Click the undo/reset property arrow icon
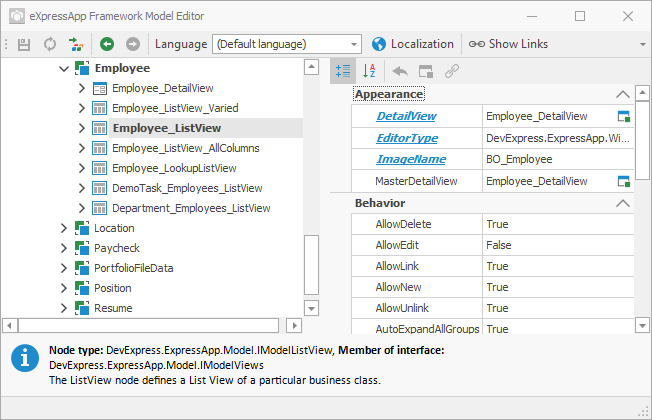 pyautogui.click(x=400, y=72)
